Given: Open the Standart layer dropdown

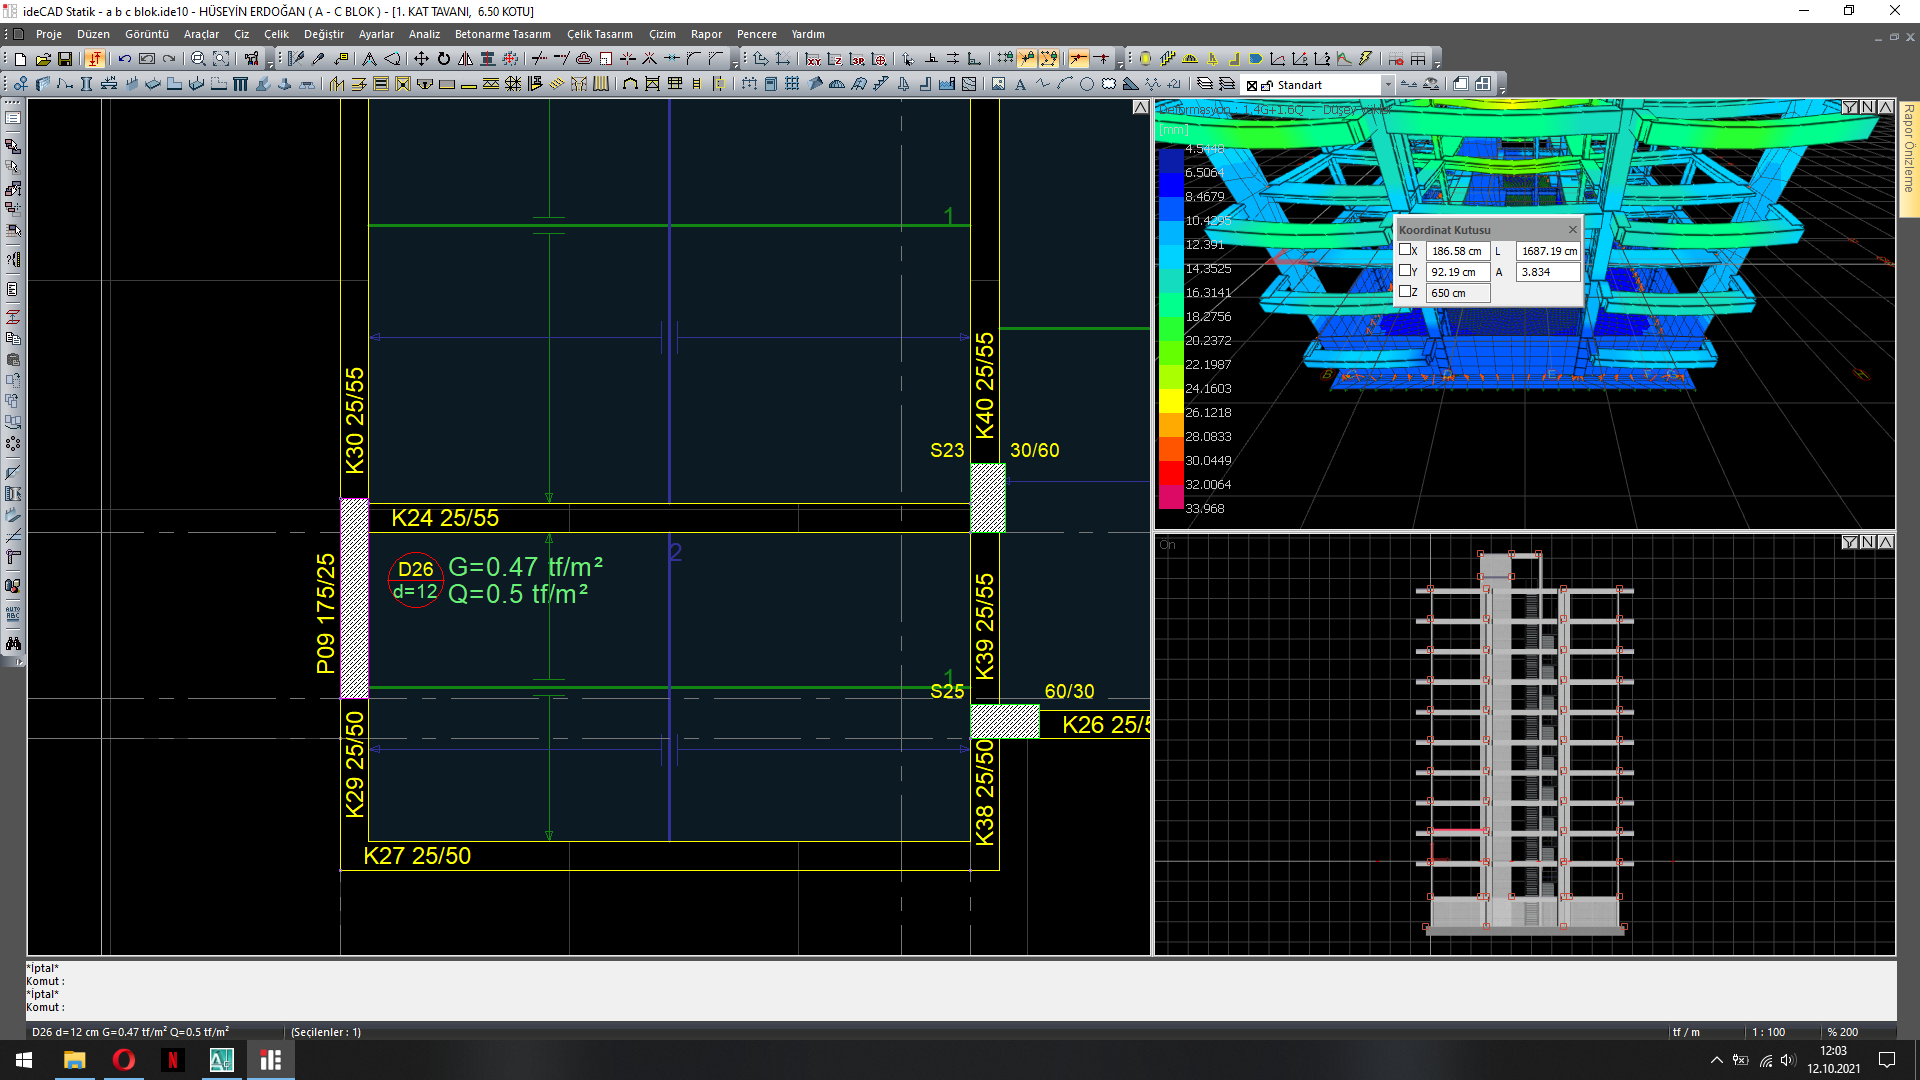Looking at the screenshot, I should pyautogui.click(x=1387, y=85).
